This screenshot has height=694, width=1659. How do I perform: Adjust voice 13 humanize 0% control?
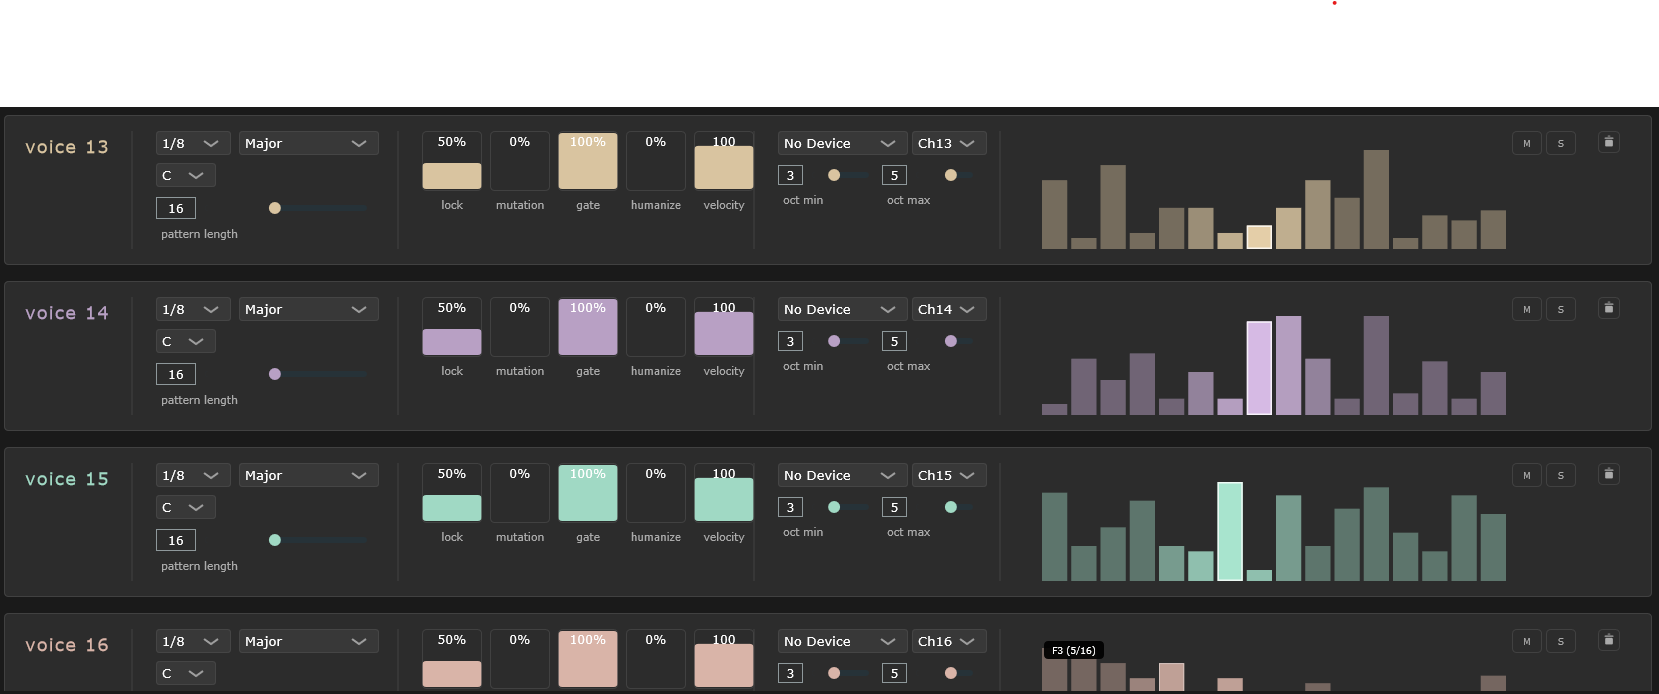[656, 160]
